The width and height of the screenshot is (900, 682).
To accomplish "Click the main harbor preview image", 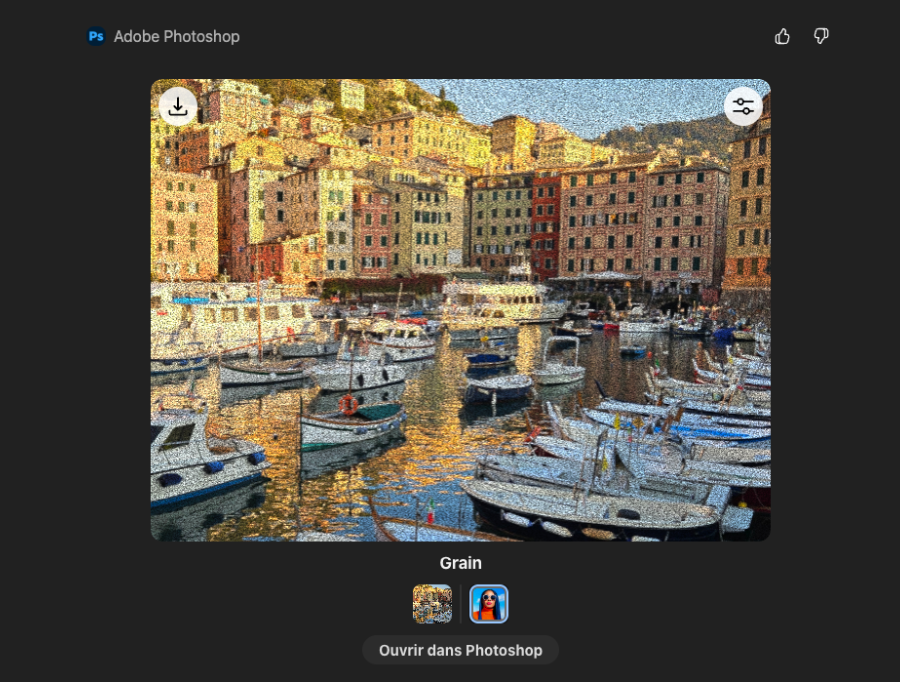I will pyautogui.click(x=460, y=310).
